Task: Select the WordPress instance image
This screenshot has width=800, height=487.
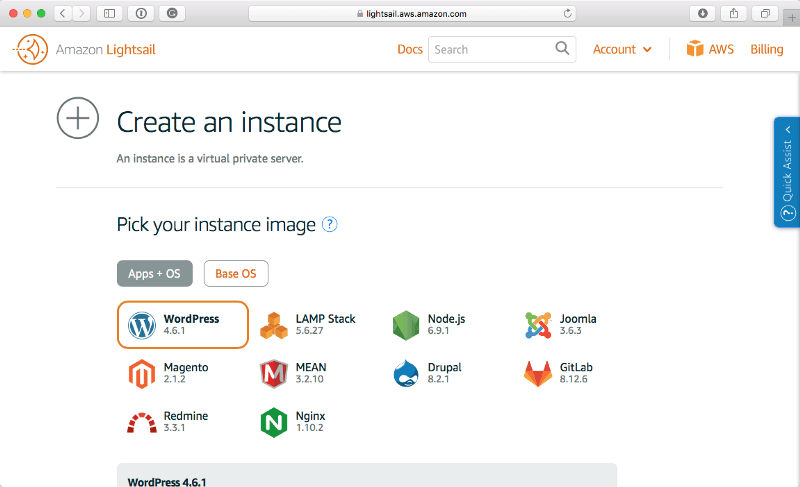Action: pyautogui.click(x=183, y=325)
